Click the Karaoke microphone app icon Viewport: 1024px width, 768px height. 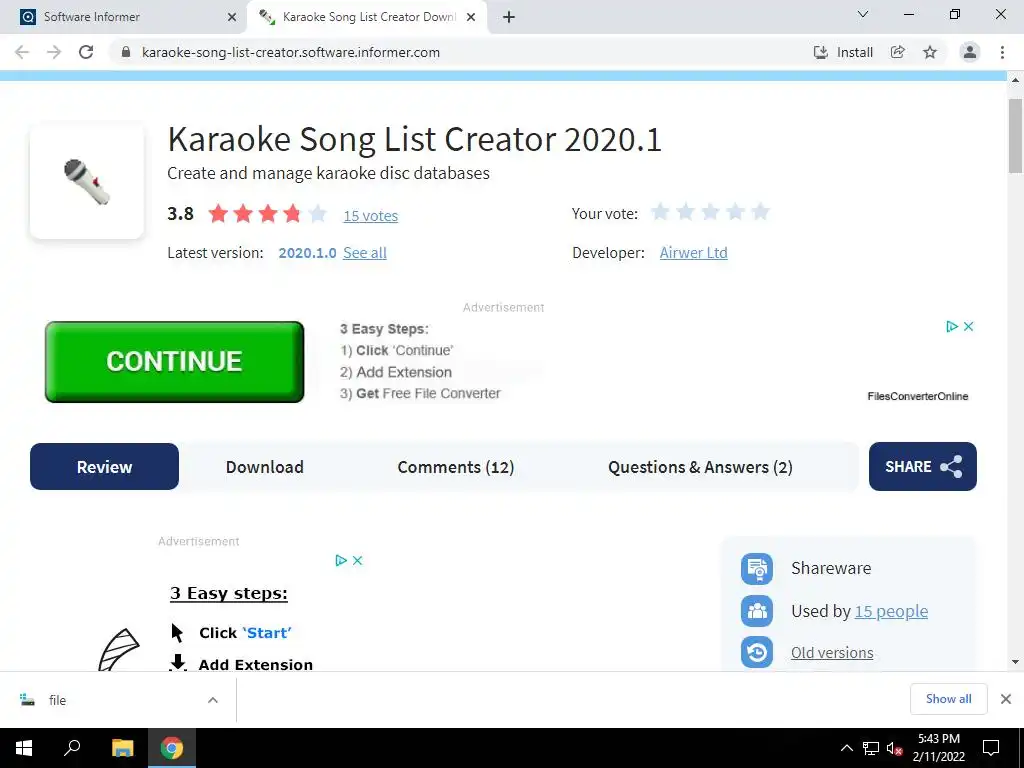(87, 182)
